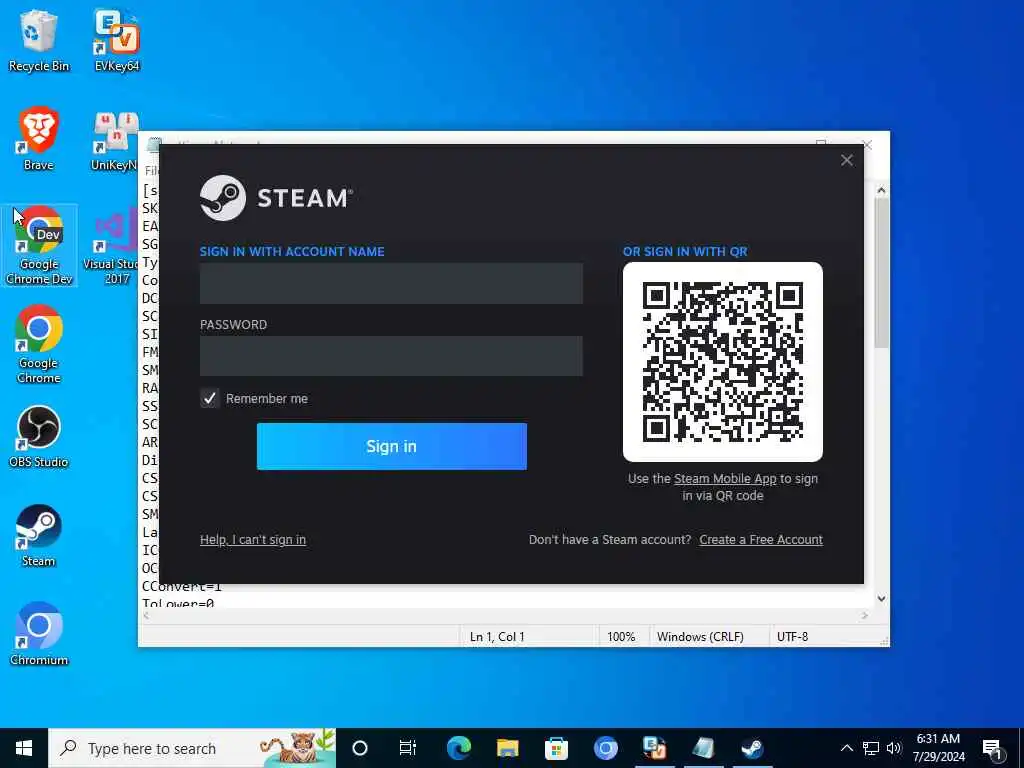Open Task View from the taskbar

pos(408,748)
